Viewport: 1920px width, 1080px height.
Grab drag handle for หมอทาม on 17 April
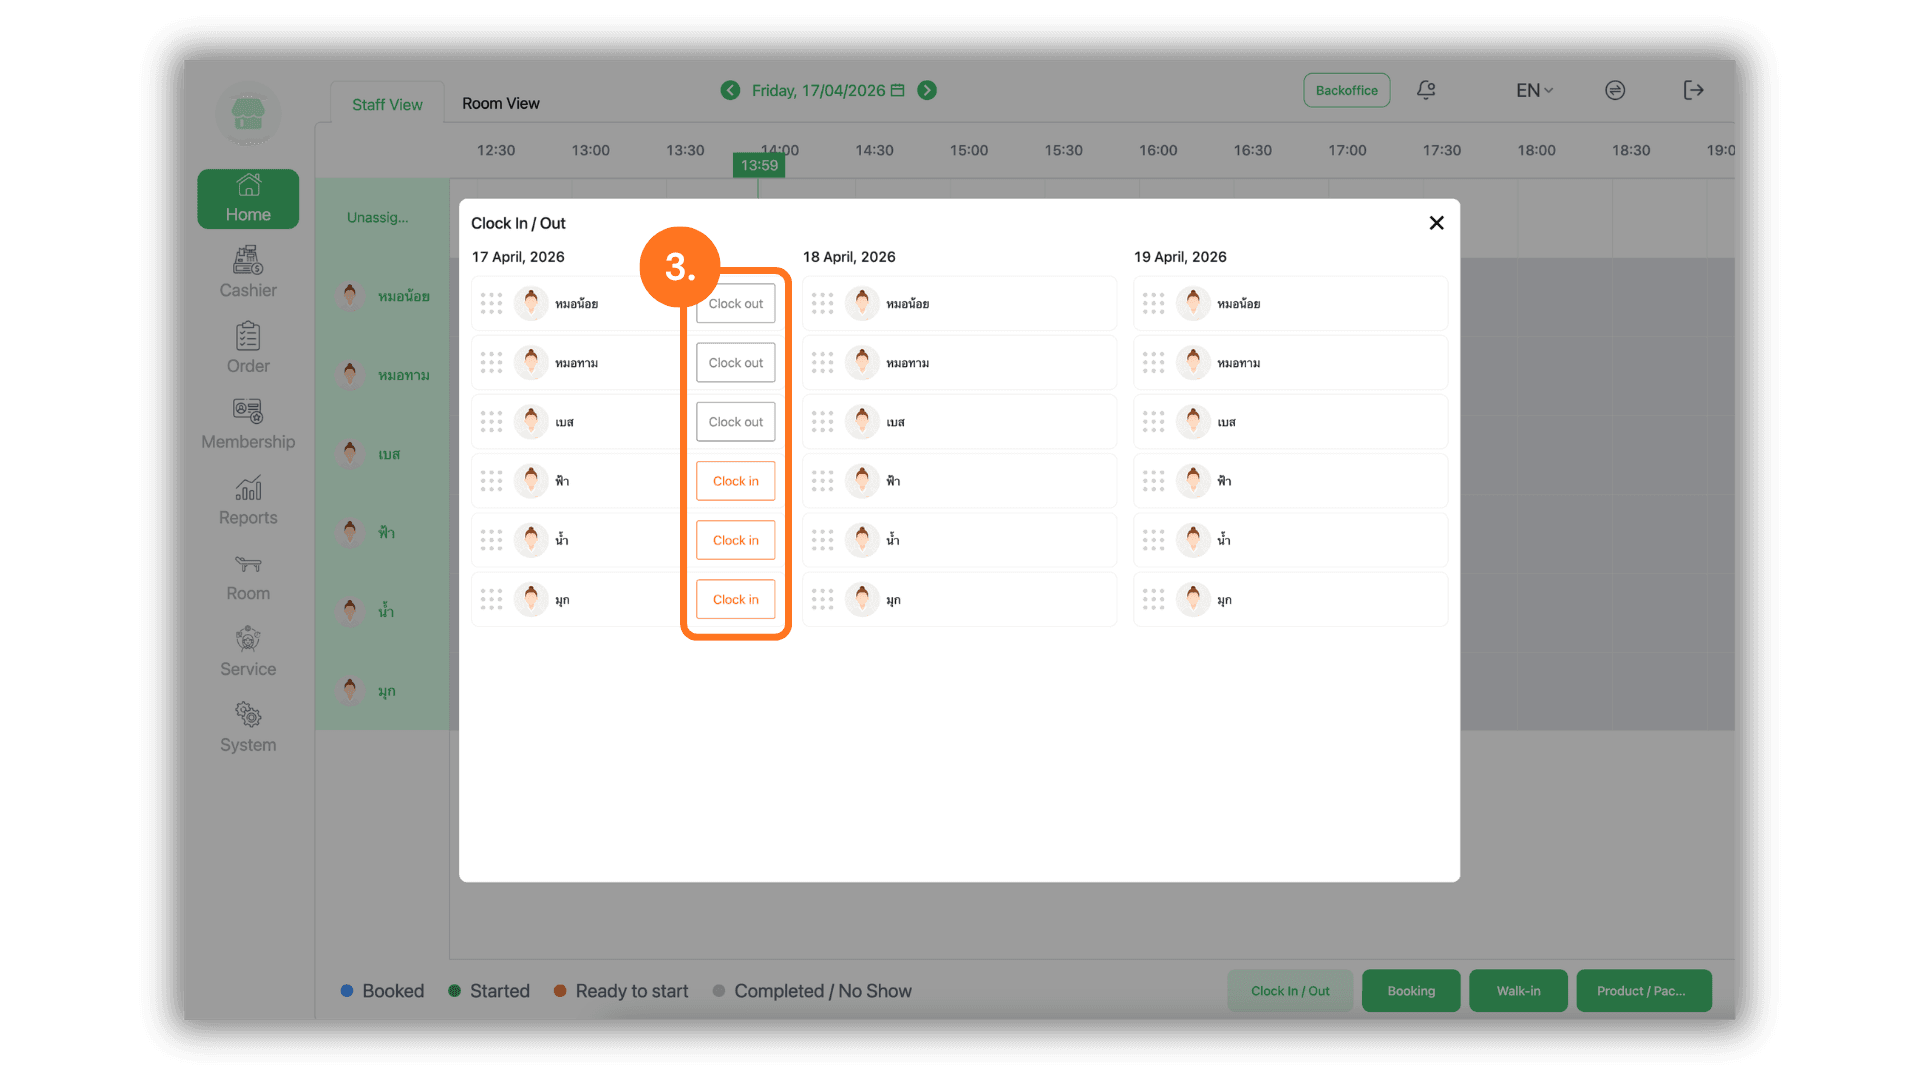491,362
